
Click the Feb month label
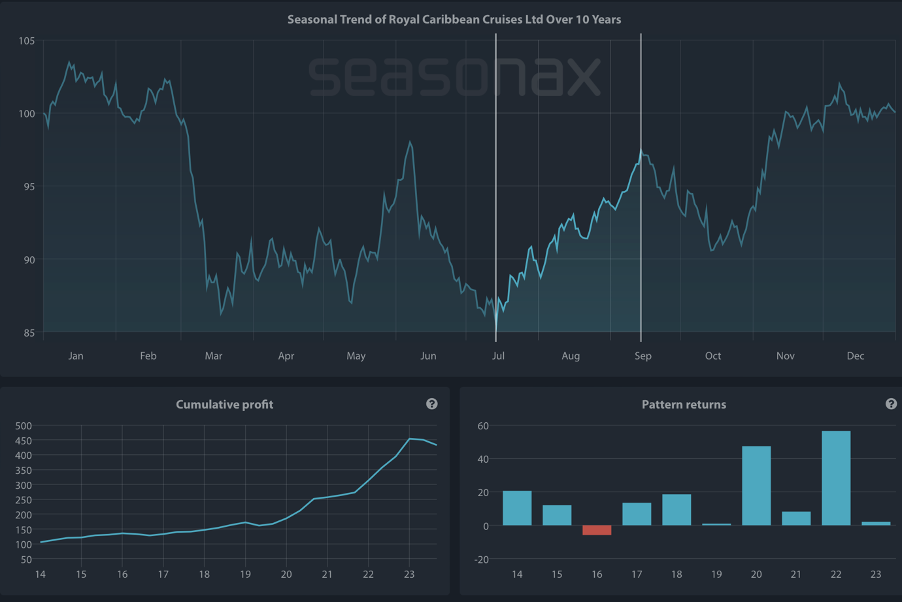(148, 356)
